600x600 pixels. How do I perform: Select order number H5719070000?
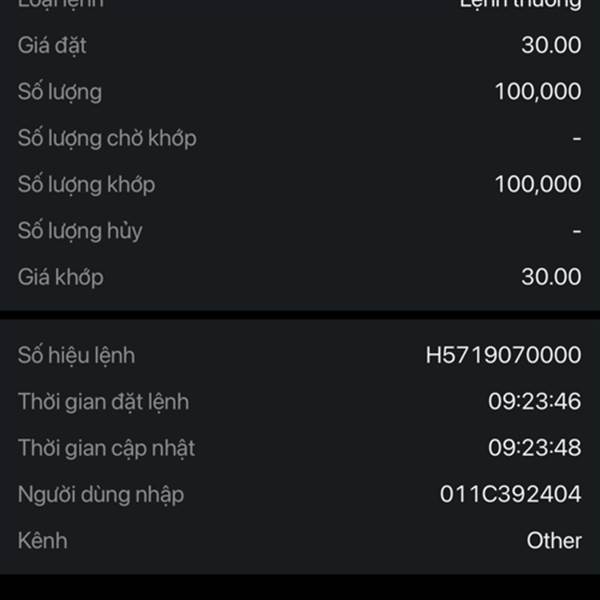pos(504,355)
